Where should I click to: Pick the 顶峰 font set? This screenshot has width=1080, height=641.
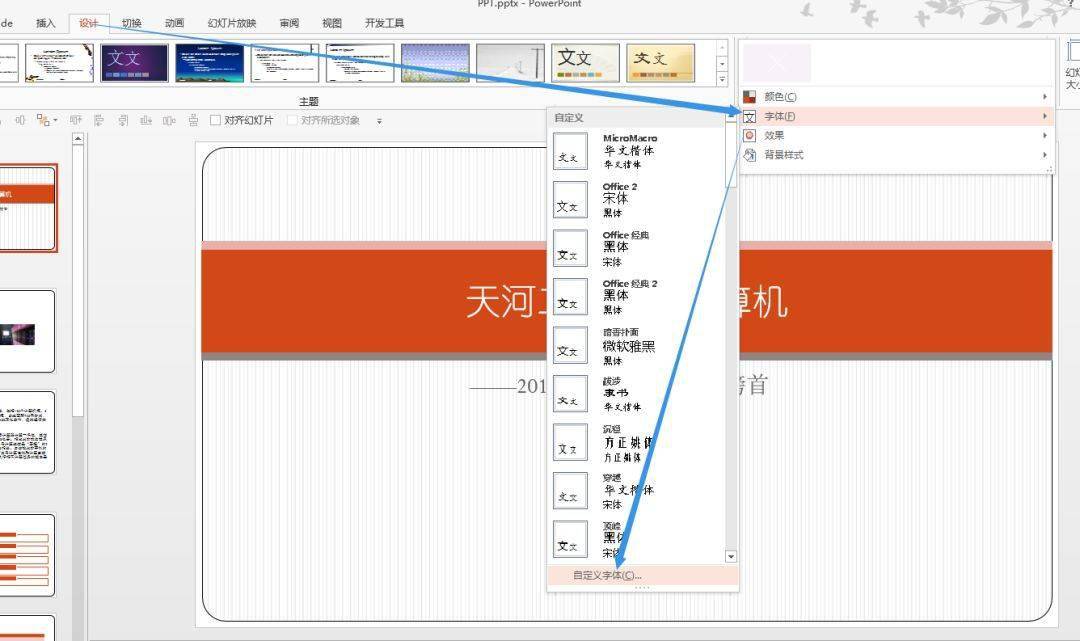click(636, 540)
